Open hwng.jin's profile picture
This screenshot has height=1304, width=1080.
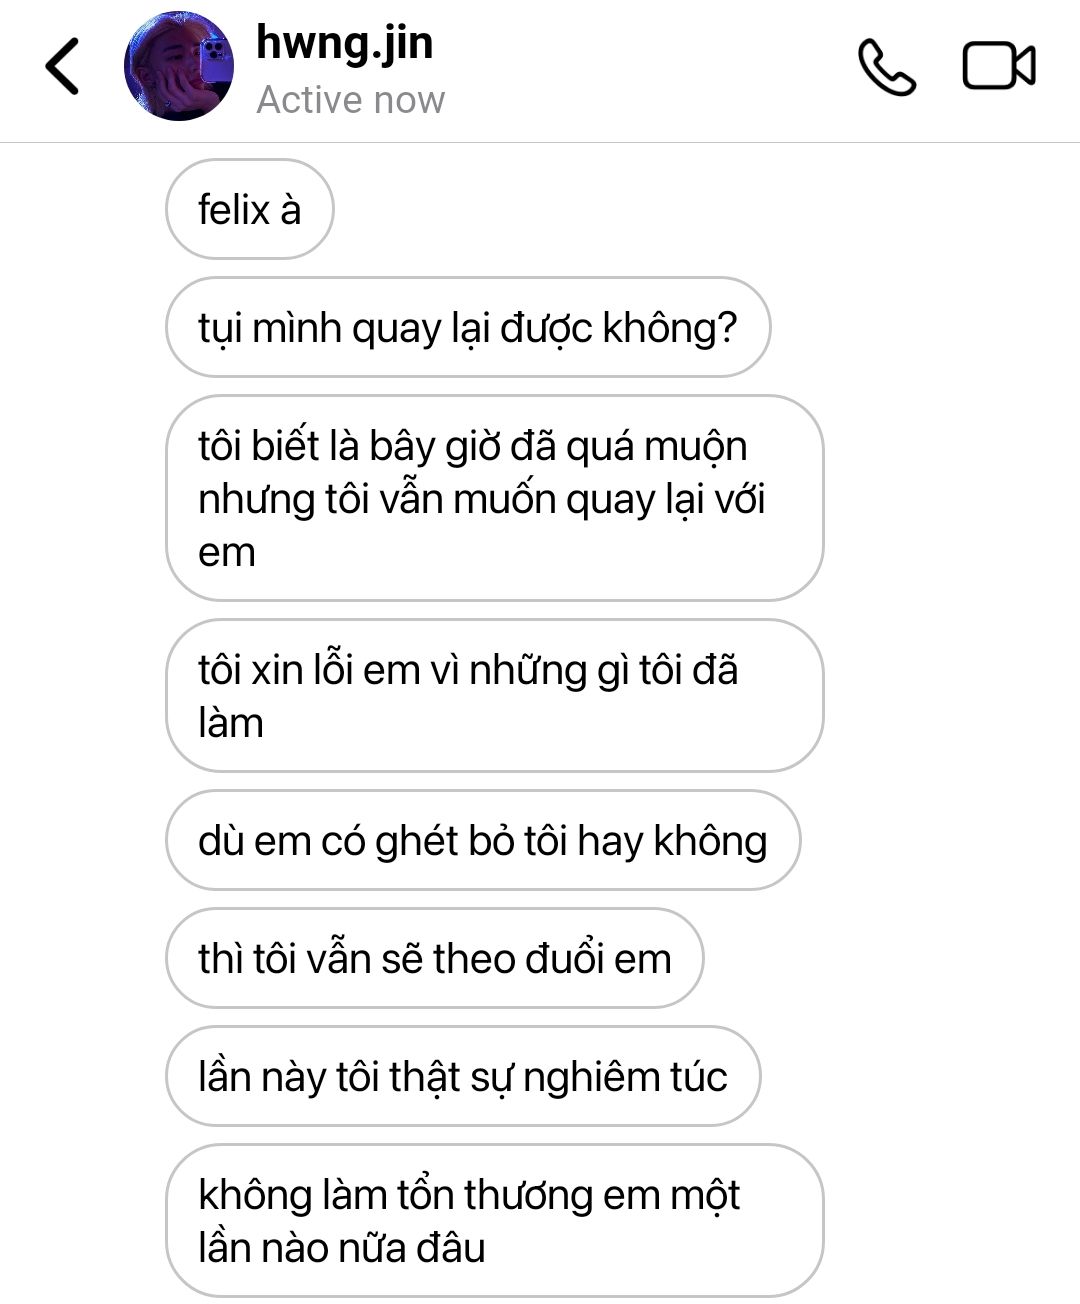179,66
